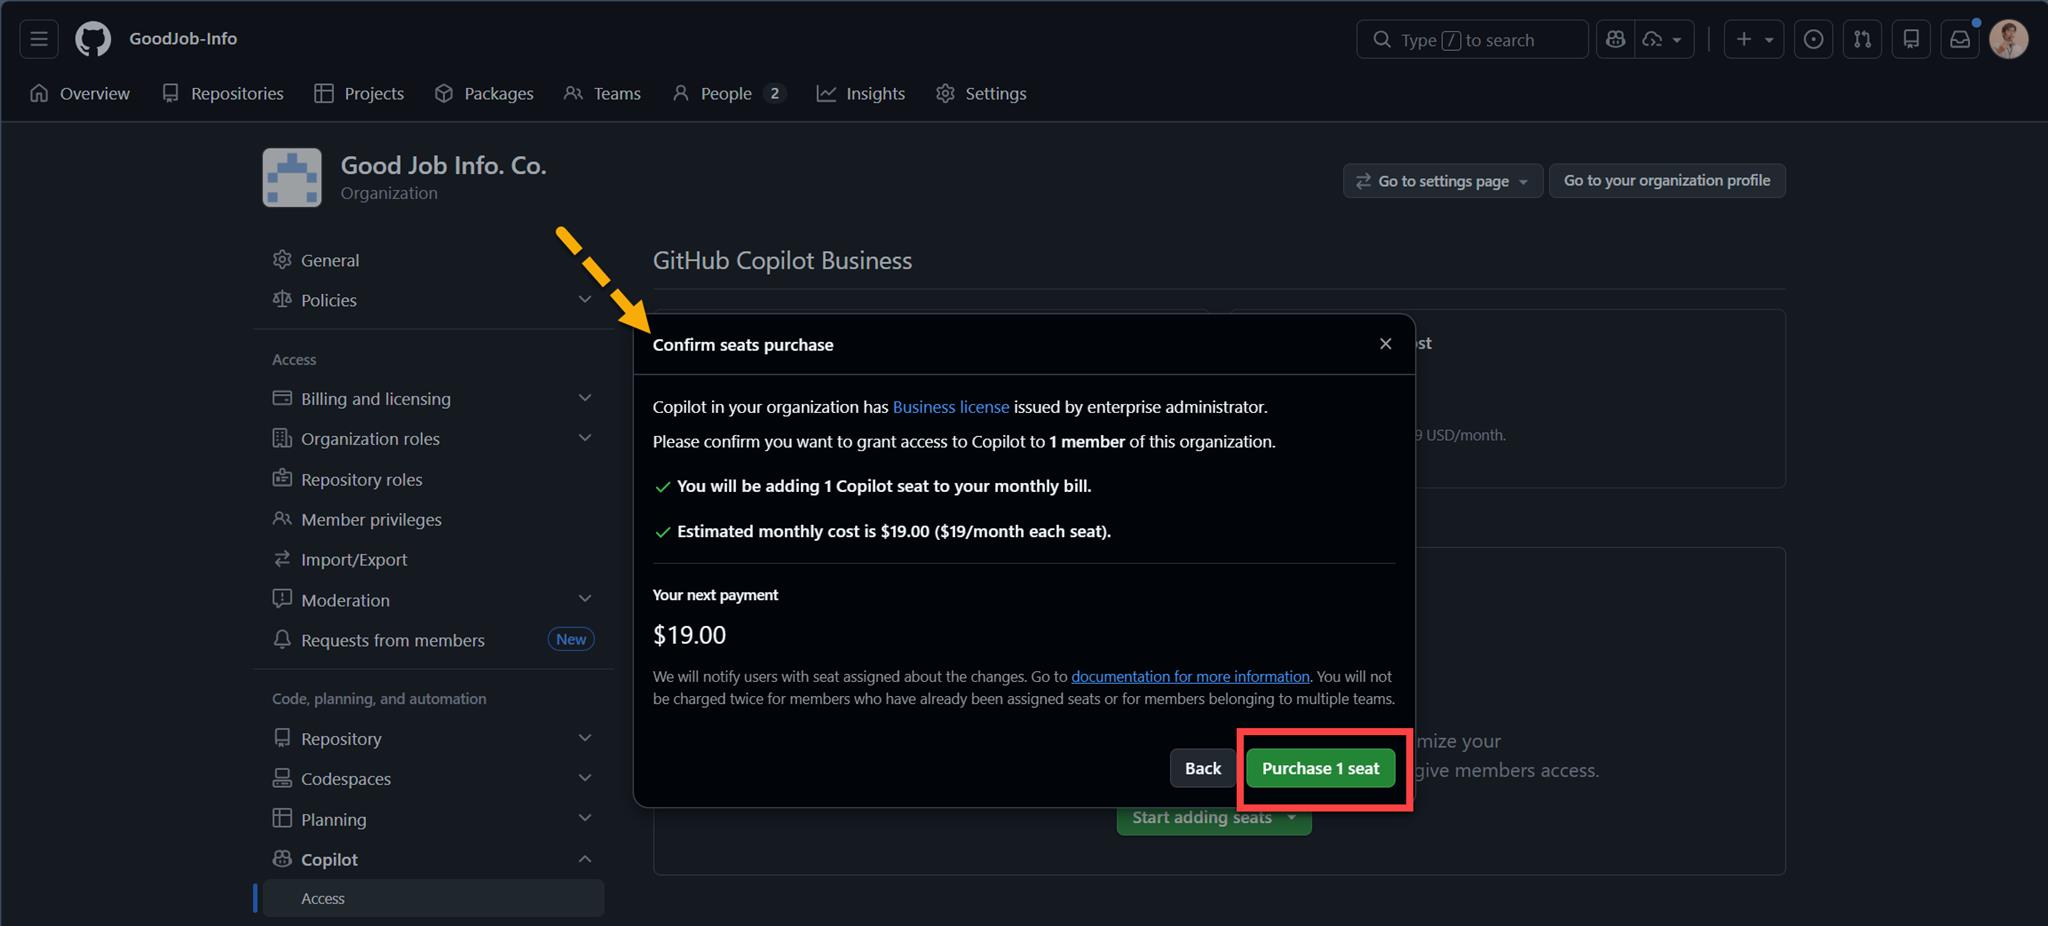Open the Go to settings page dropdown

[1442, 181]
